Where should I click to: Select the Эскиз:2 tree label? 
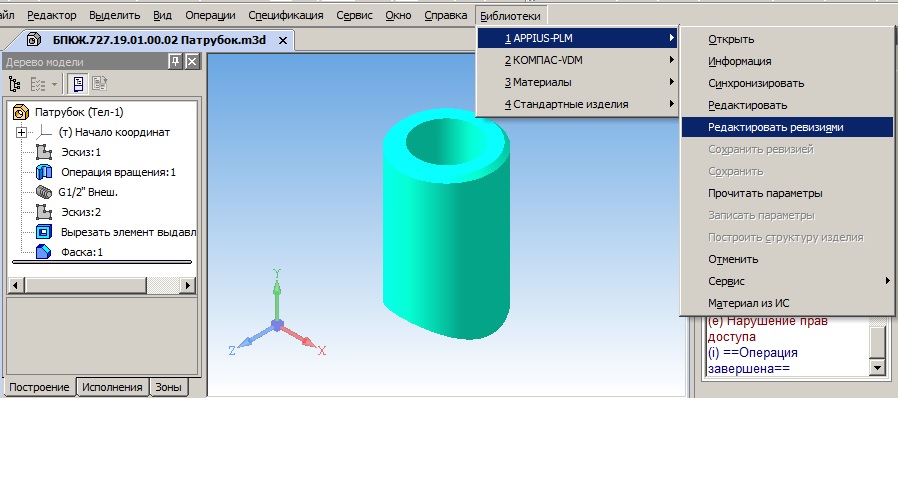pos(81,213)
